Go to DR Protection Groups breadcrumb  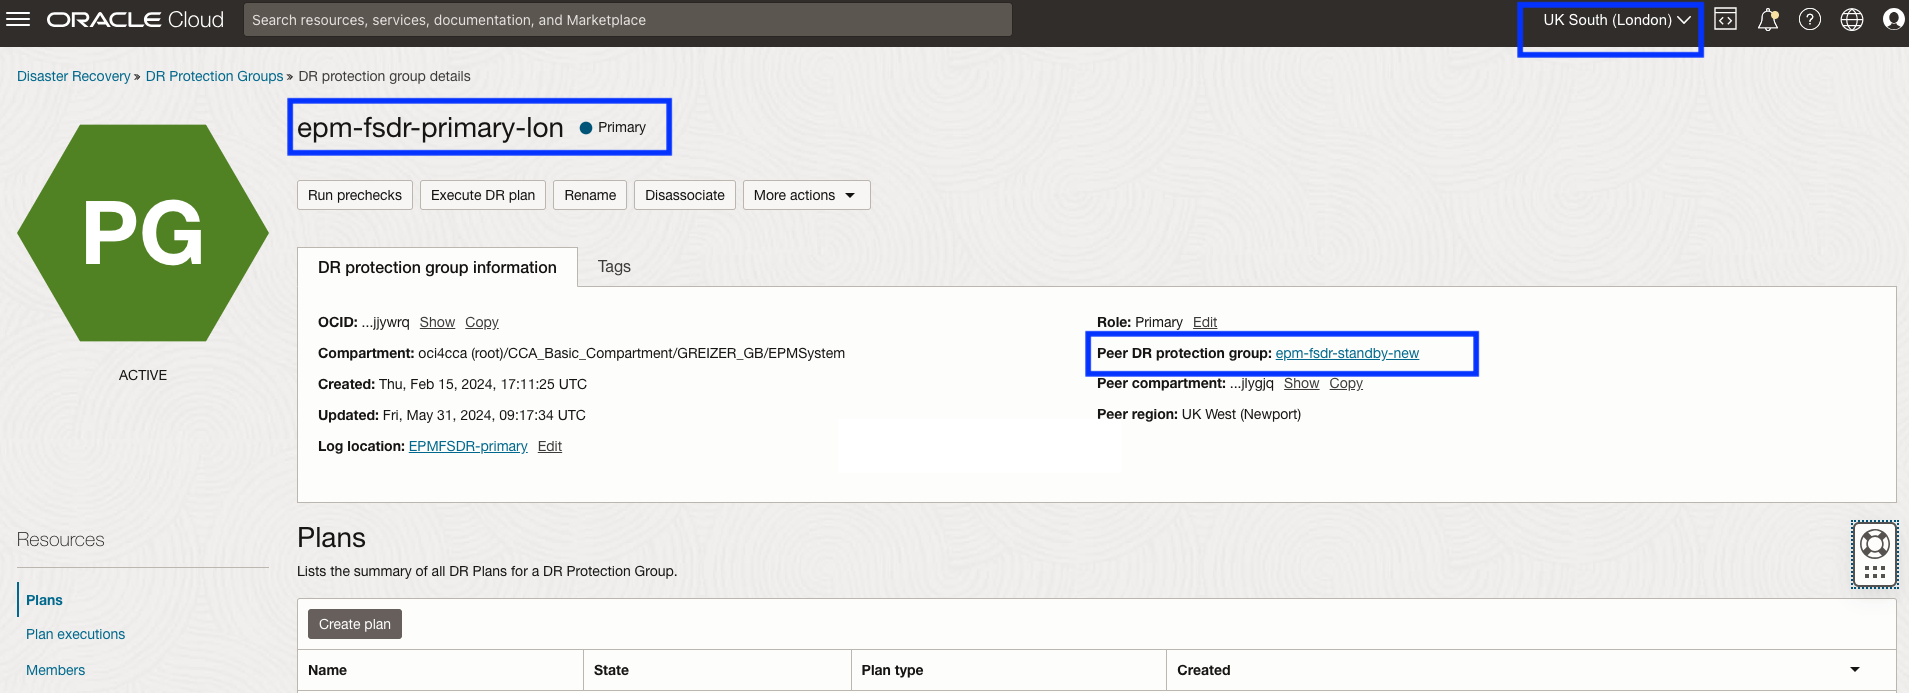[x=214, y=76]
